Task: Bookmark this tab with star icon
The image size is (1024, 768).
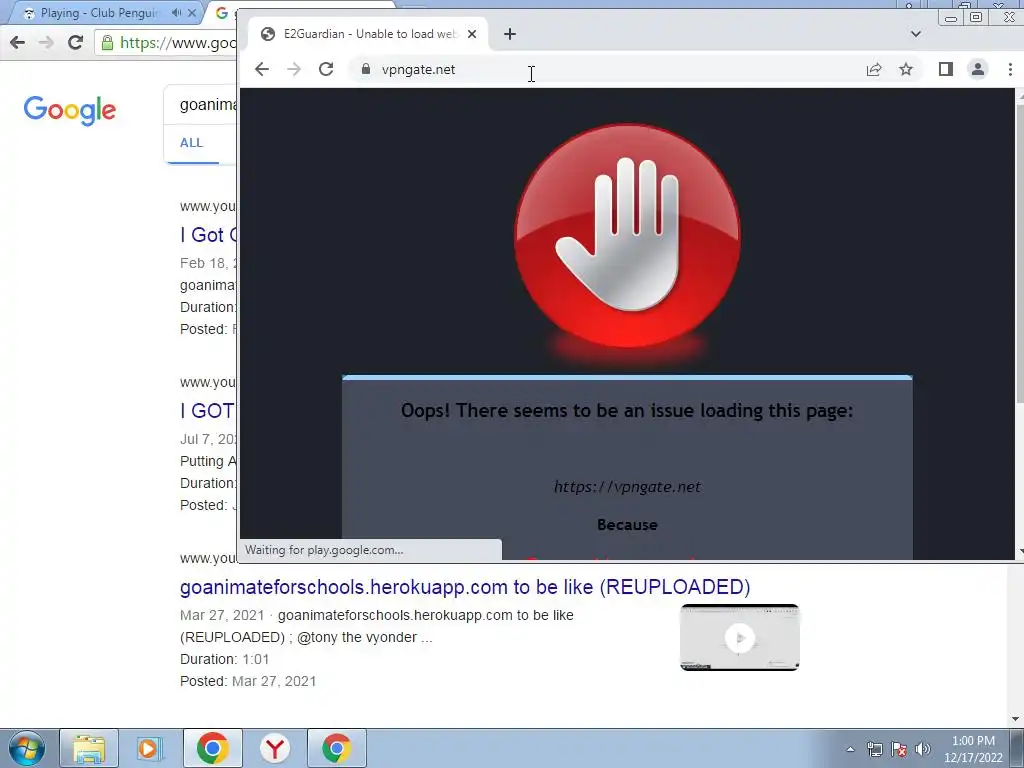Action: (x=906, y=69)
